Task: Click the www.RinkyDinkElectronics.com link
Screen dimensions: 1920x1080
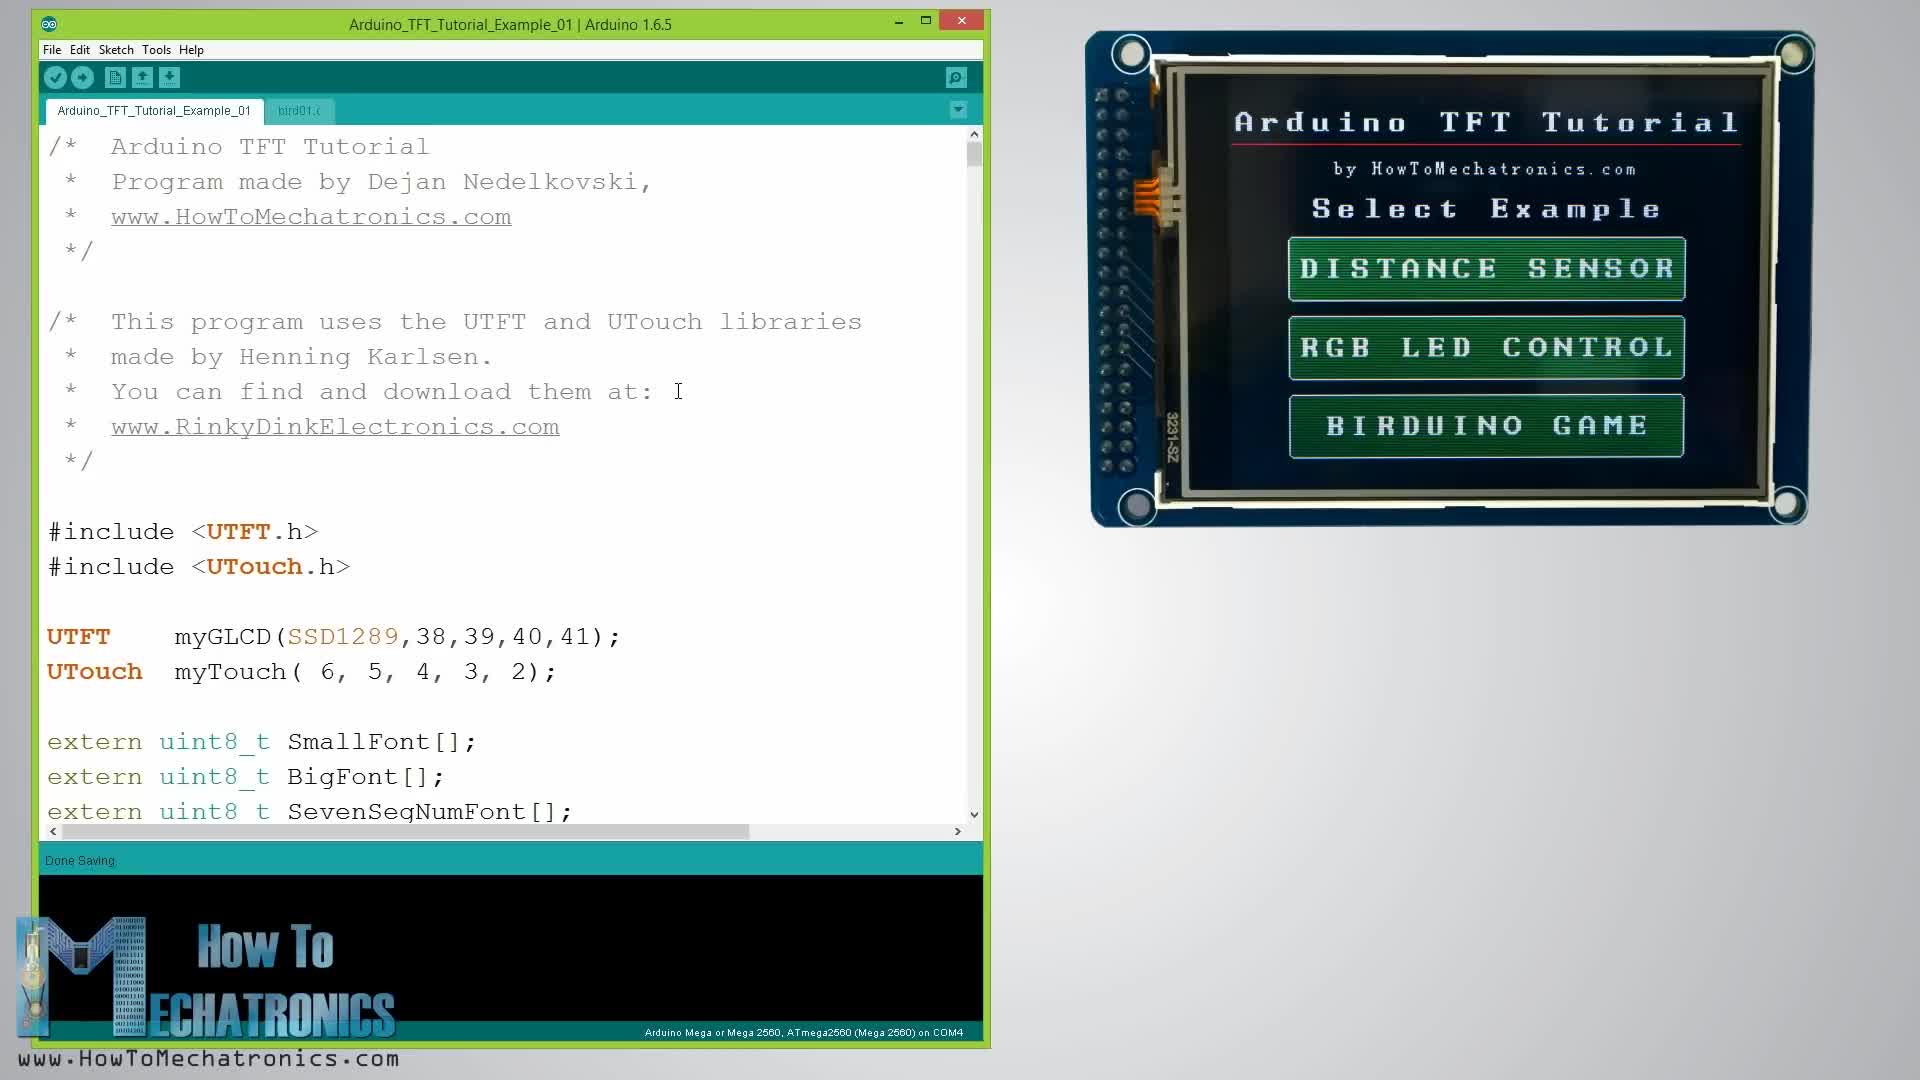Action: [x=335, y=427]
